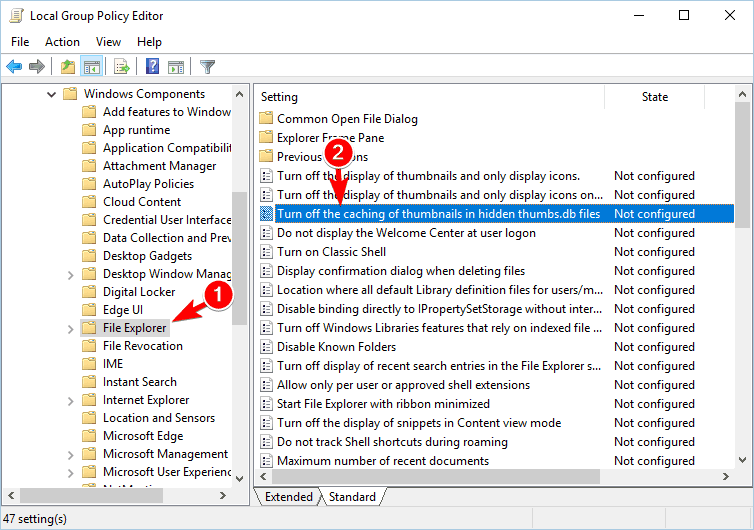Switch to the Standard tab

(352, 497)
